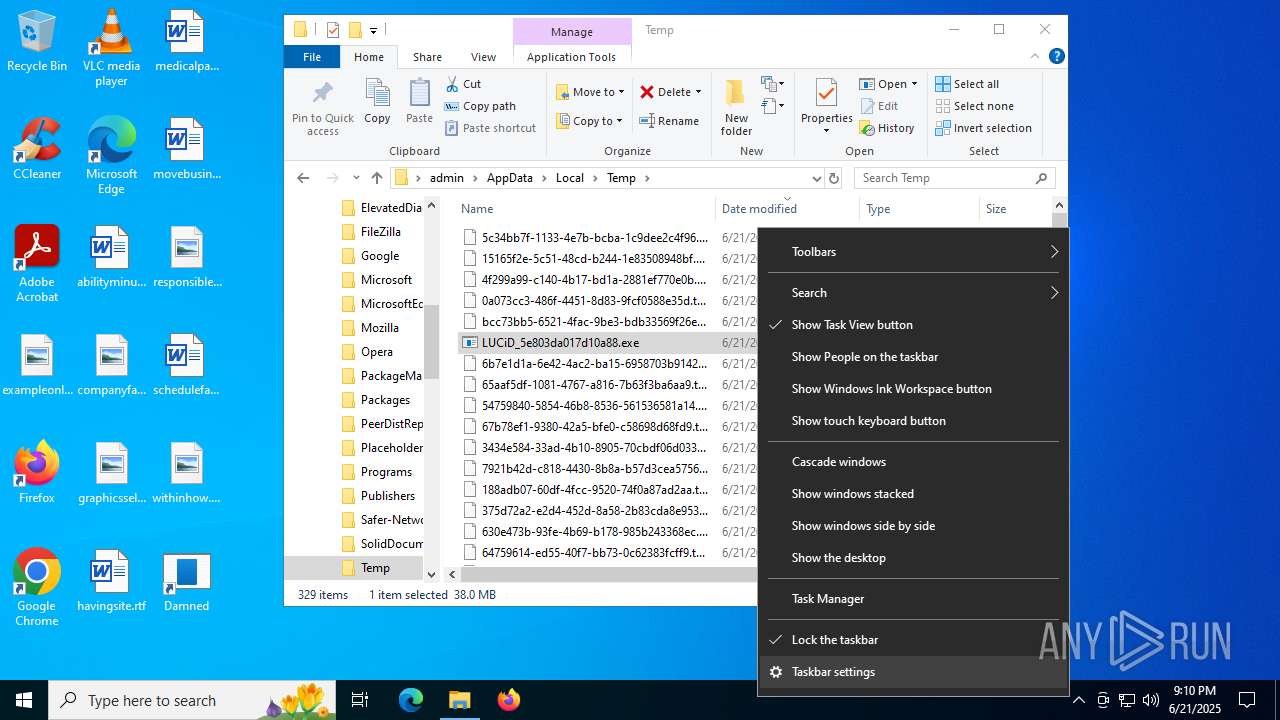Open Properties from the ribbon

point(826,107)
